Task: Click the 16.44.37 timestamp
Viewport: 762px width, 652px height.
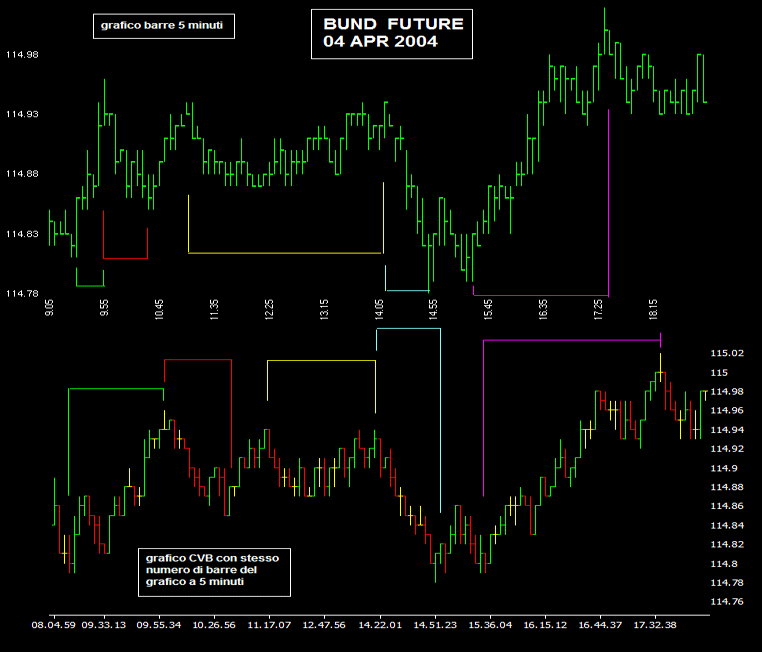Action: click(x=600, y=625)
